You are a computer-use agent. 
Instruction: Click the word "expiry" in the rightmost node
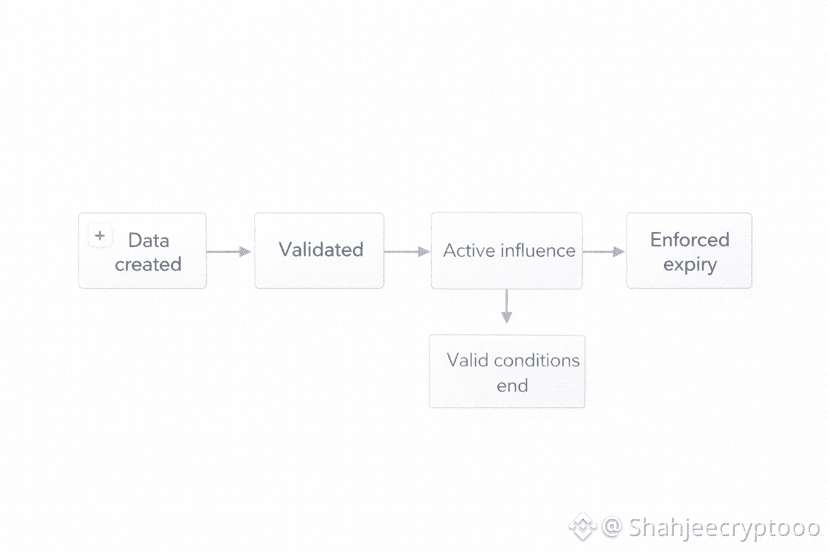[x=689, y=265]
